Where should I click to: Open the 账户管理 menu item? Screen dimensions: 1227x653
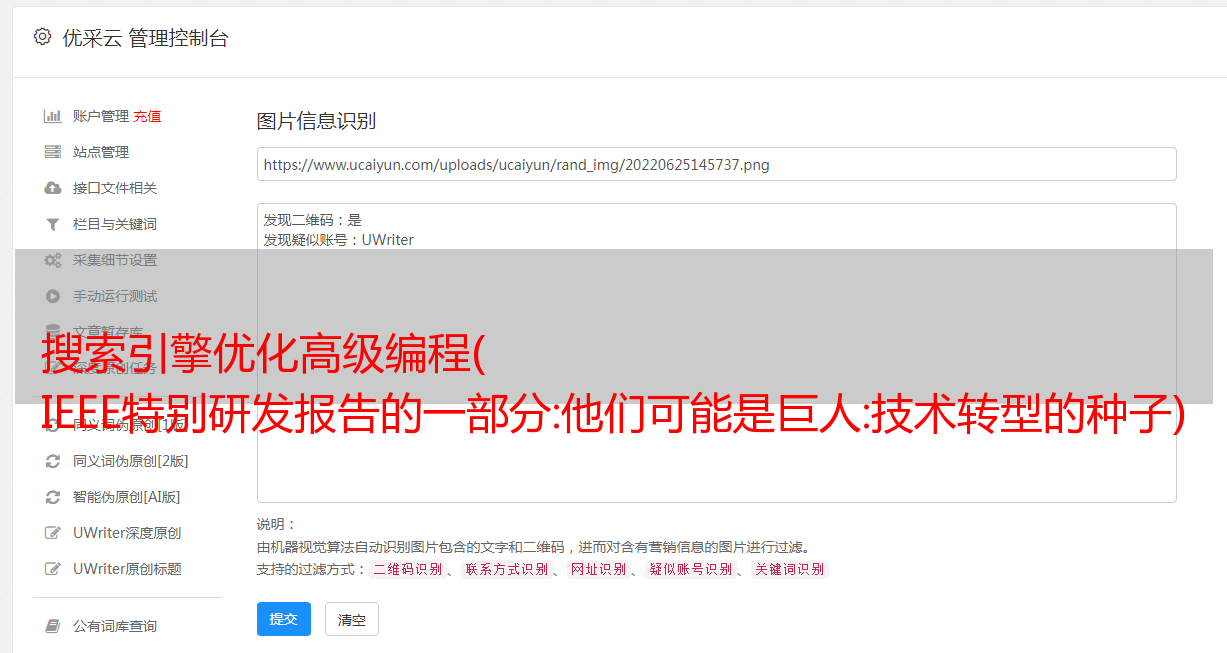[101, 116]
